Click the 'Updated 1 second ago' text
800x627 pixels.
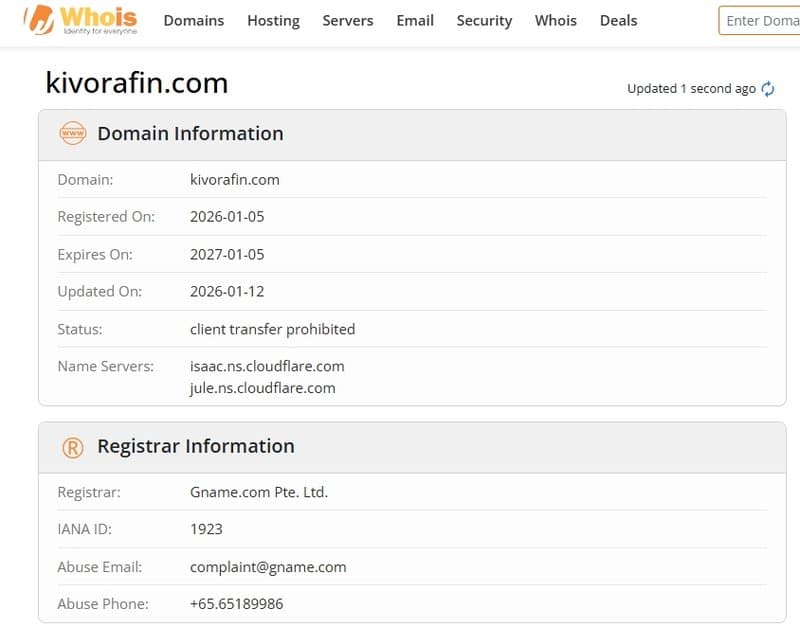691,89
